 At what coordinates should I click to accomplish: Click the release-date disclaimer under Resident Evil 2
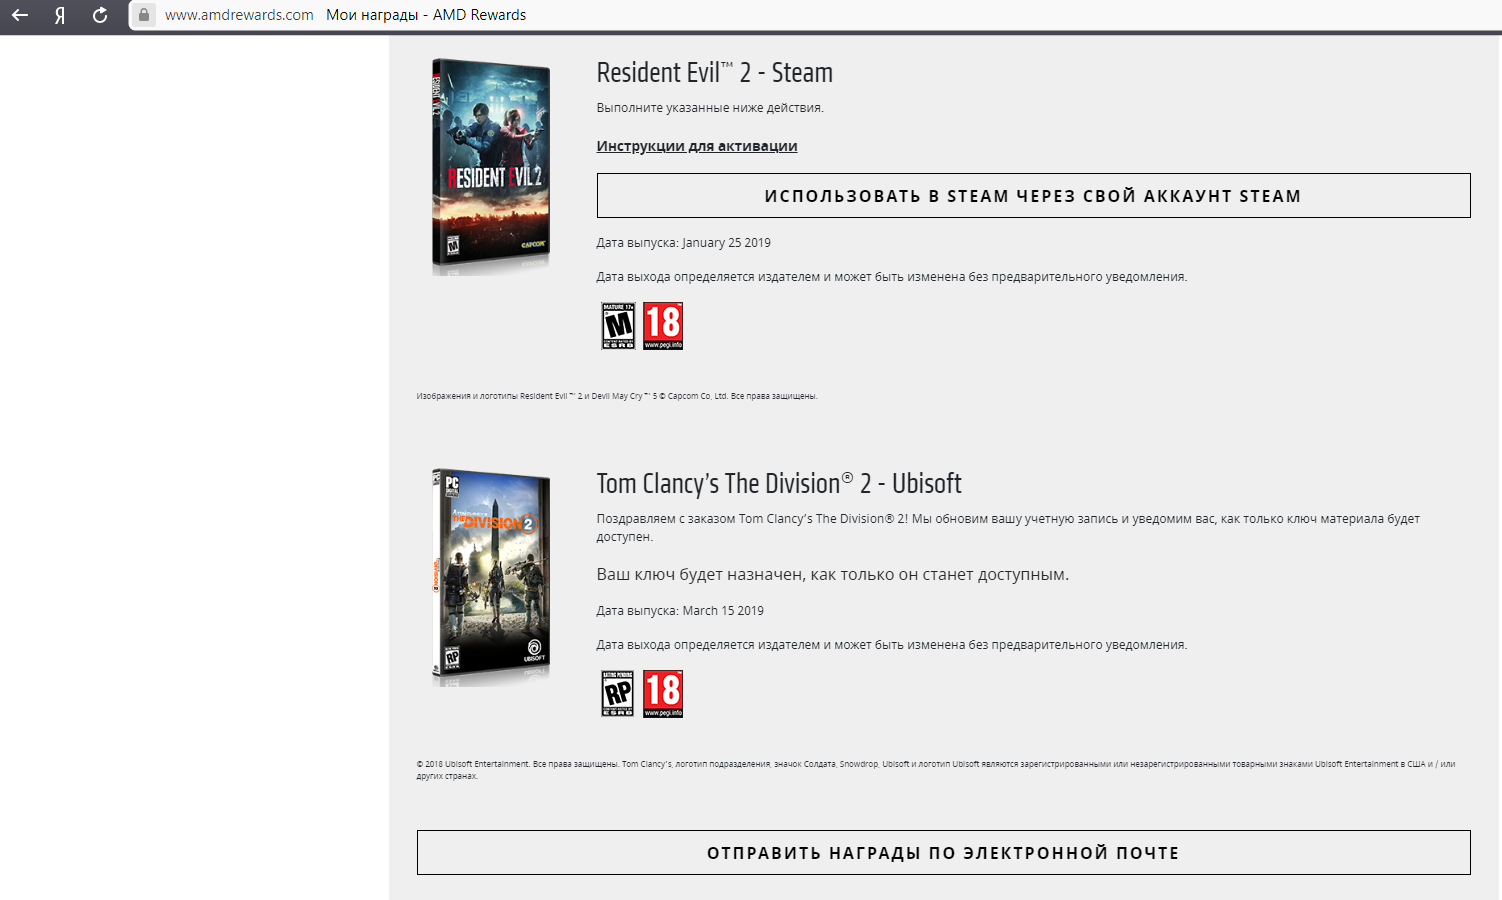(892, 277)
